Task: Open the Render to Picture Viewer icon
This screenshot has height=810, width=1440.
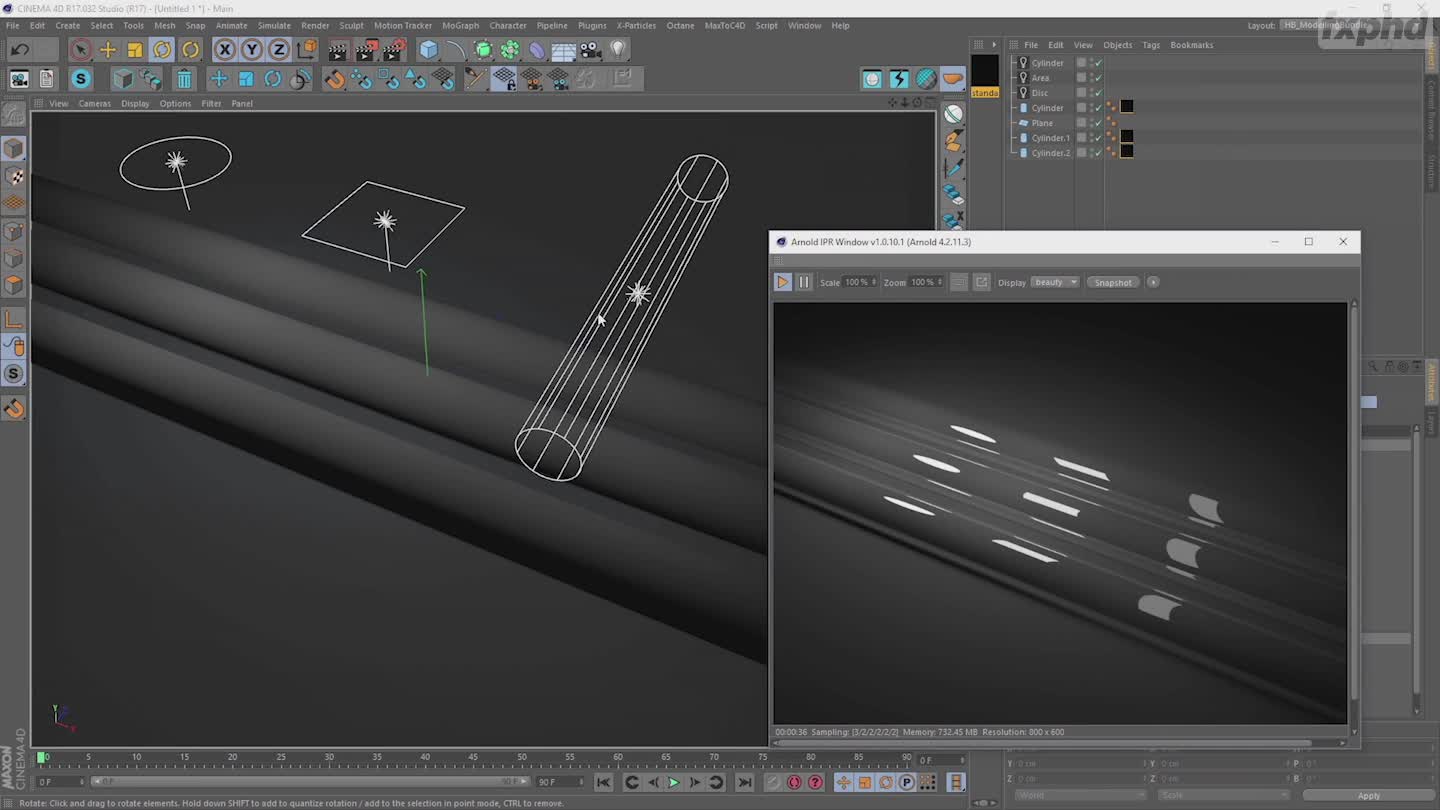Action: click(x=366, y=49)
